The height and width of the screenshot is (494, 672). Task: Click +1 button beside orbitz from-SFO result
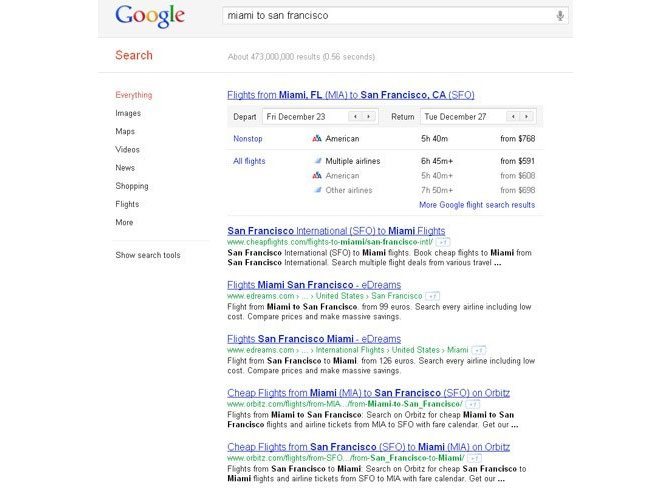474,458
